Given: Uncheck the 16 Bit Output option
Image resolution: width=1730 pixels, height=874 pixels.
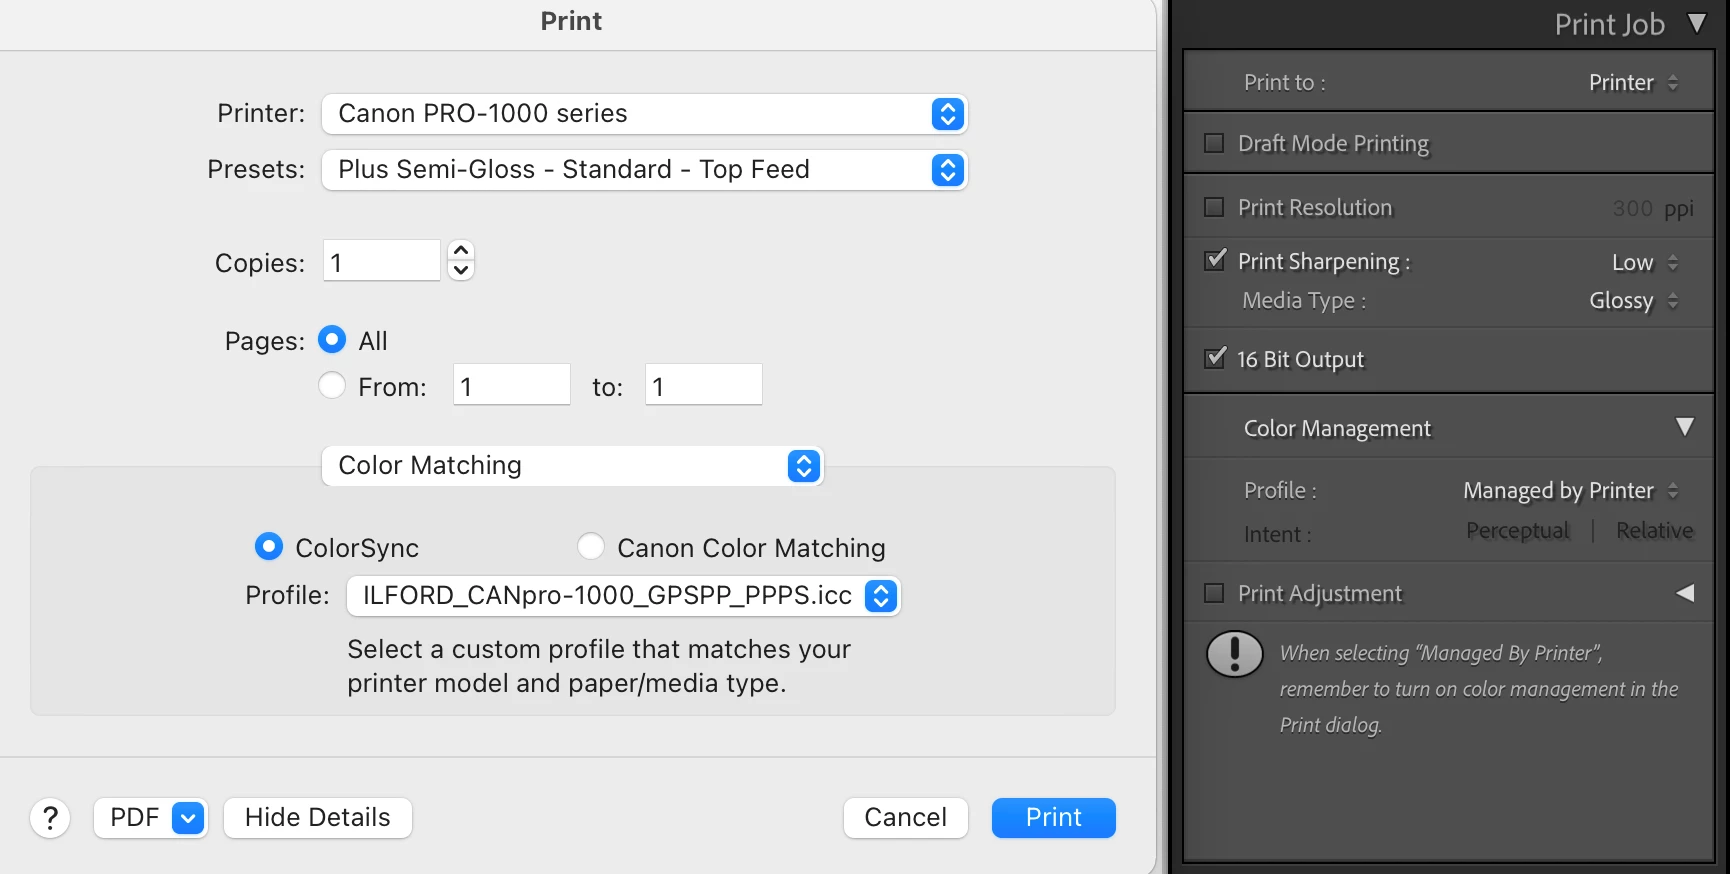Looking at the screenshot, I should [x=1215, y=358].
